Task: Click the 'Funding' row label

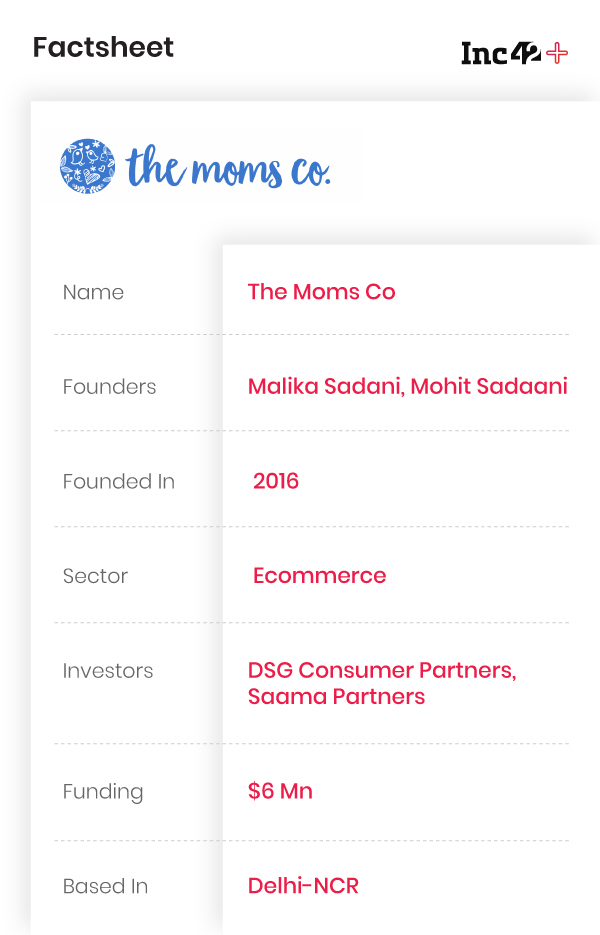Action: (x=103, y=792)
